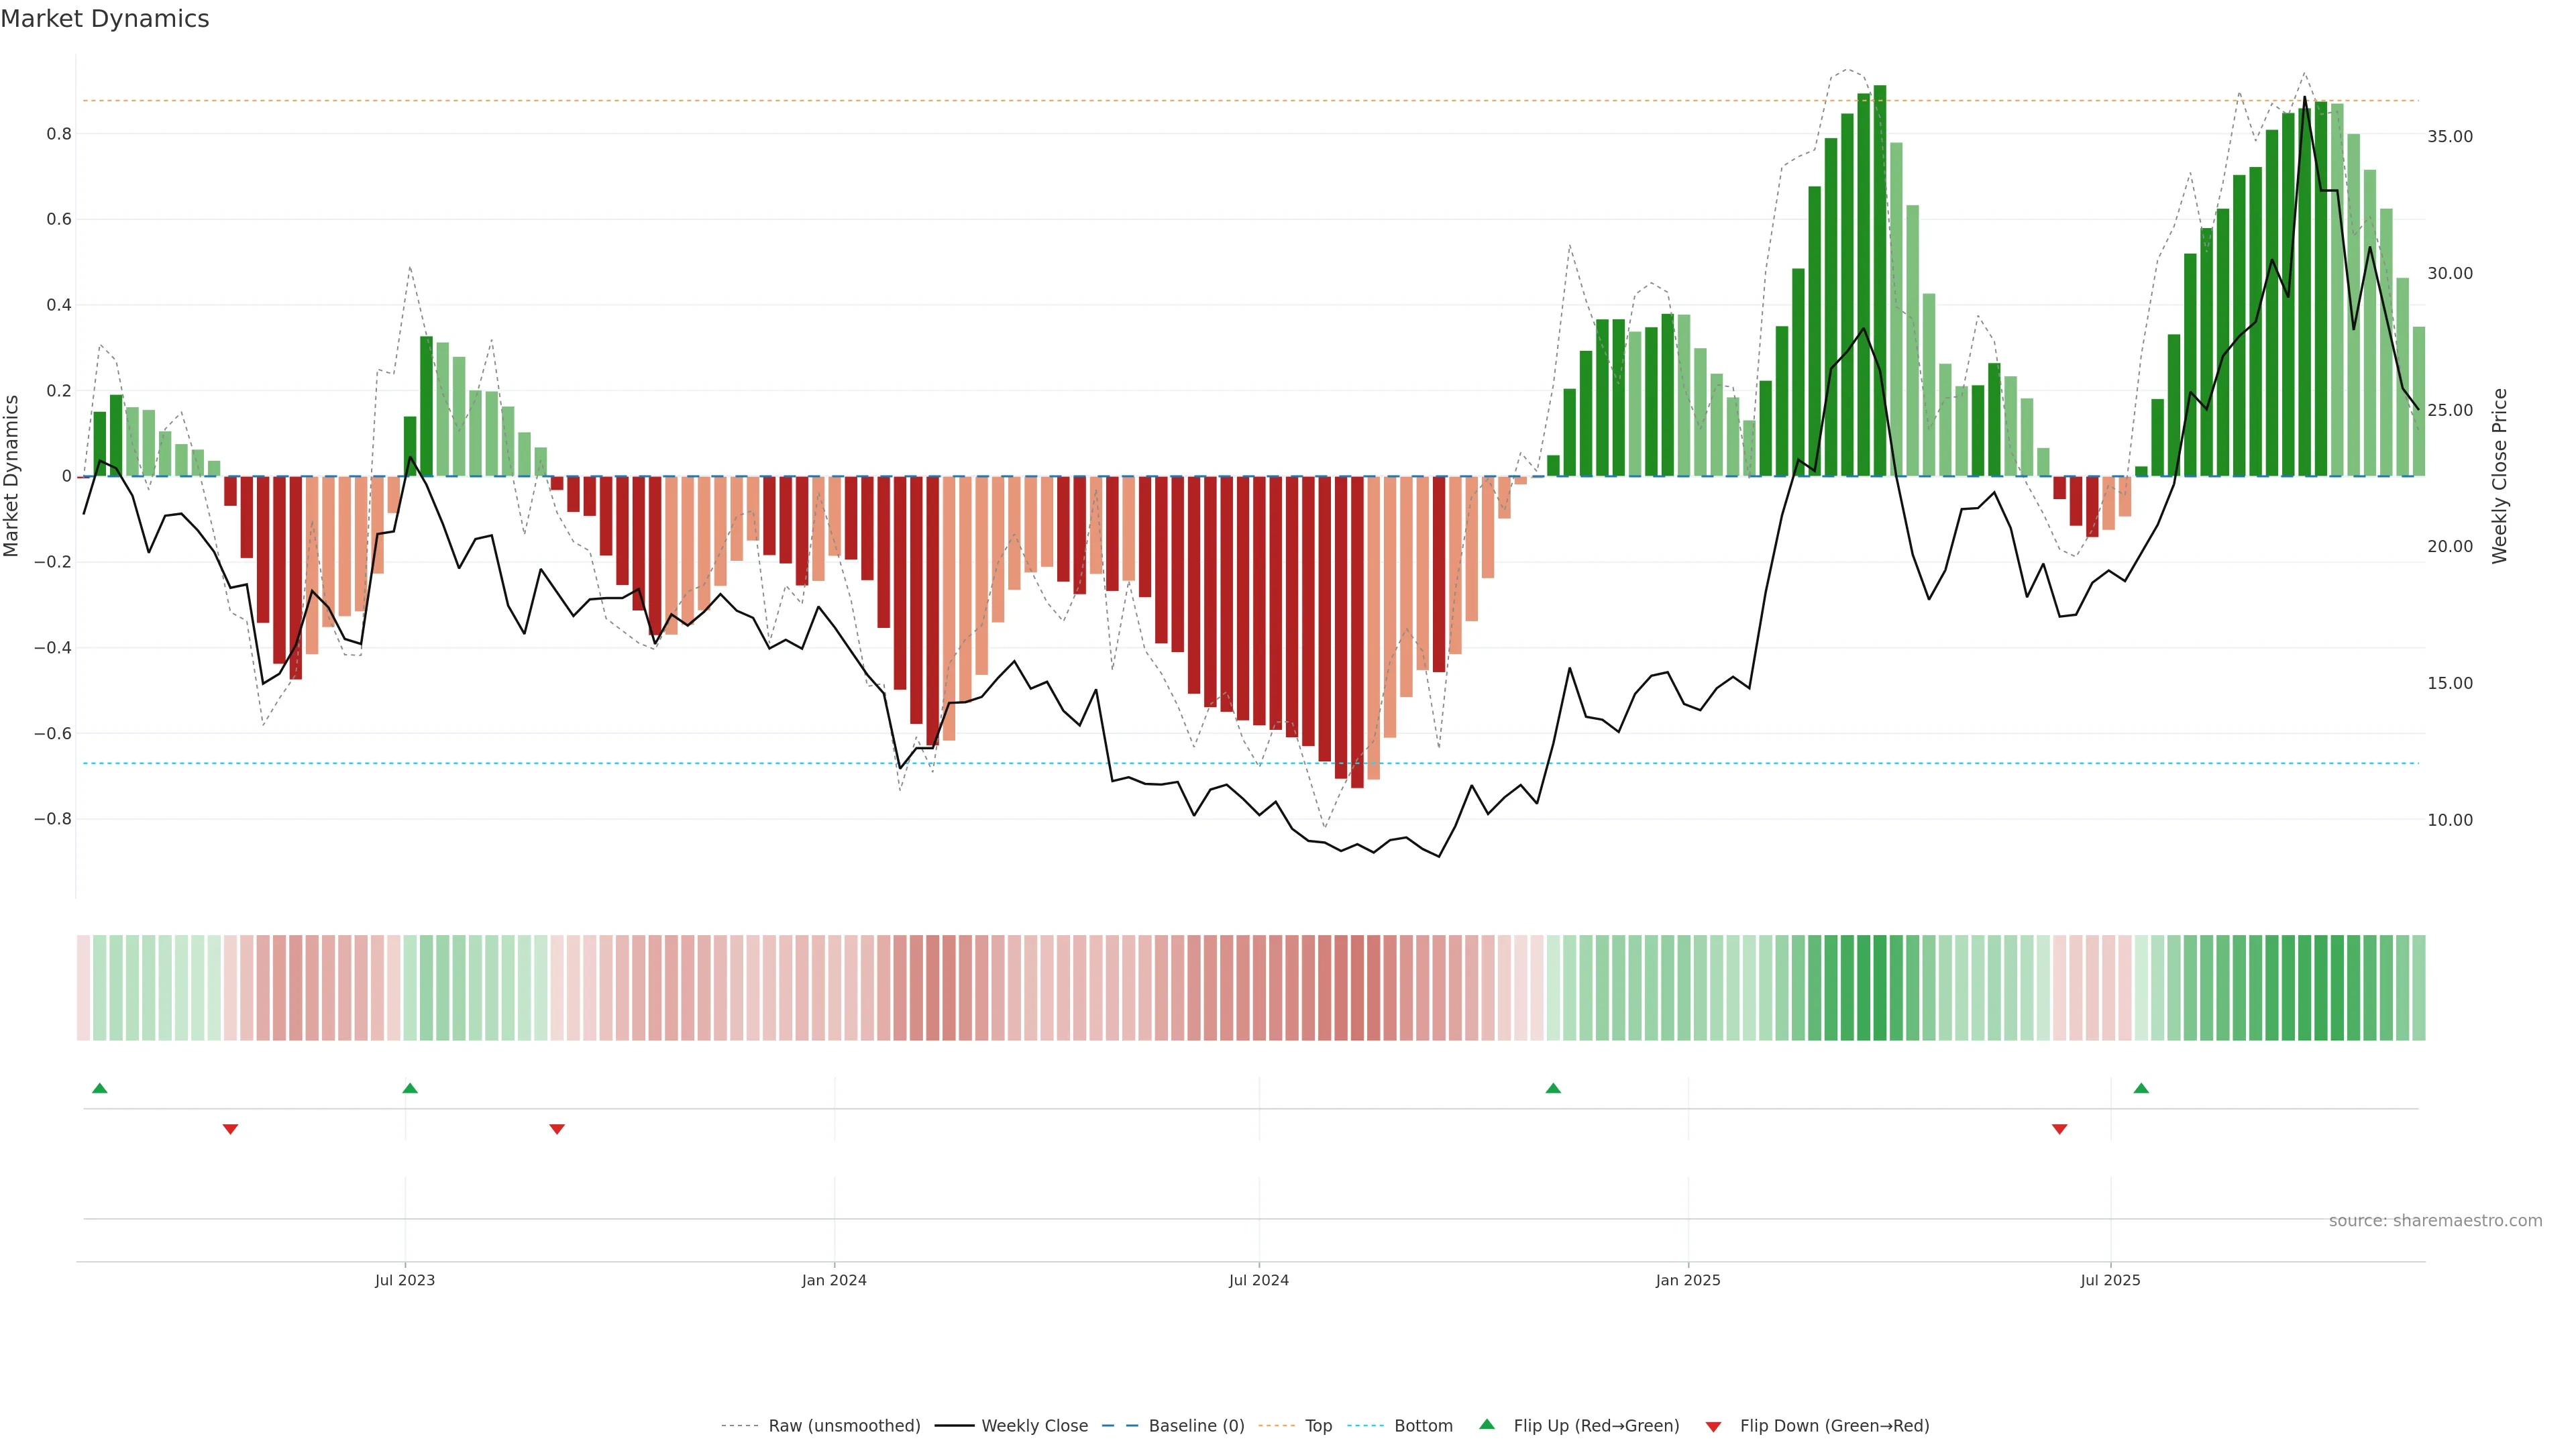
Task: Click the Jul 2024 axis label
Action: pyautogui.click(x=1258, y=1280)
